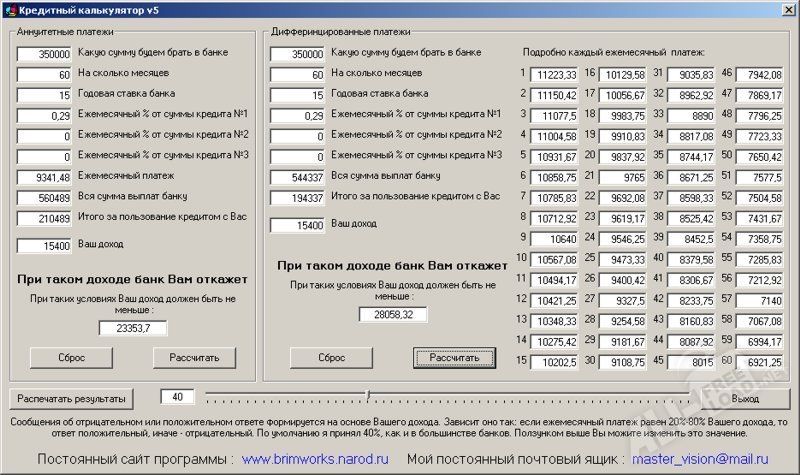The height and width of the screenshot is (475, 800).
Task: Select the percentage field showing 40
Action: coord(177,398)
